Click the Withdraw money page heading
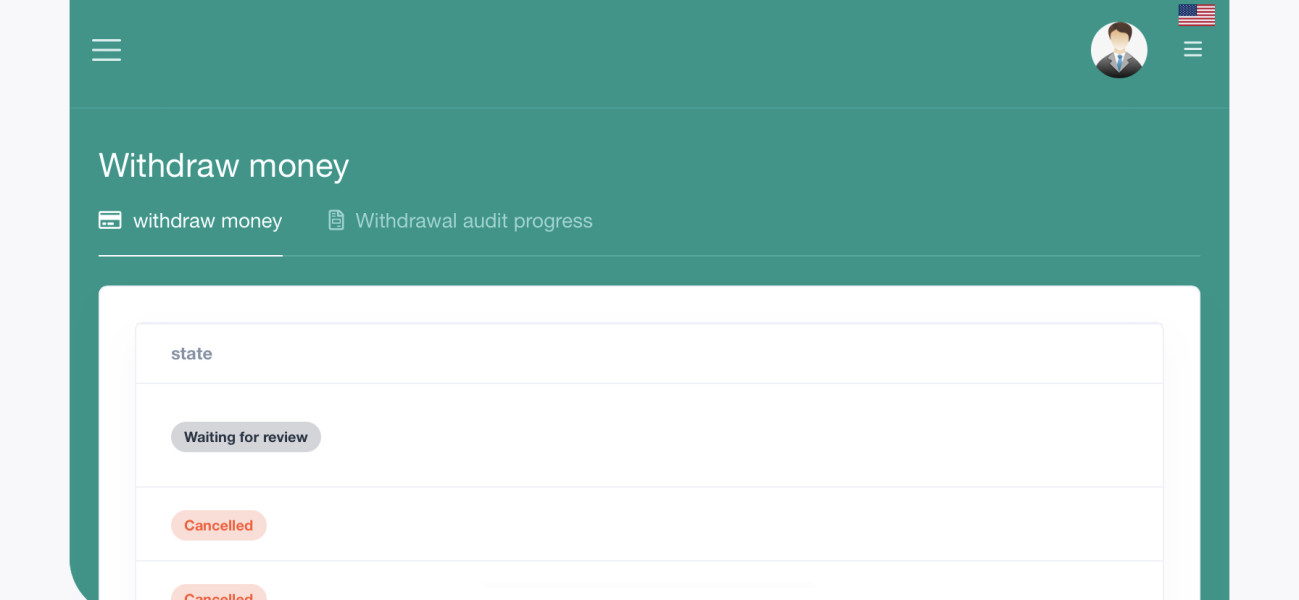Screen dimensions: 1299x600 click(x=224, y=165)
